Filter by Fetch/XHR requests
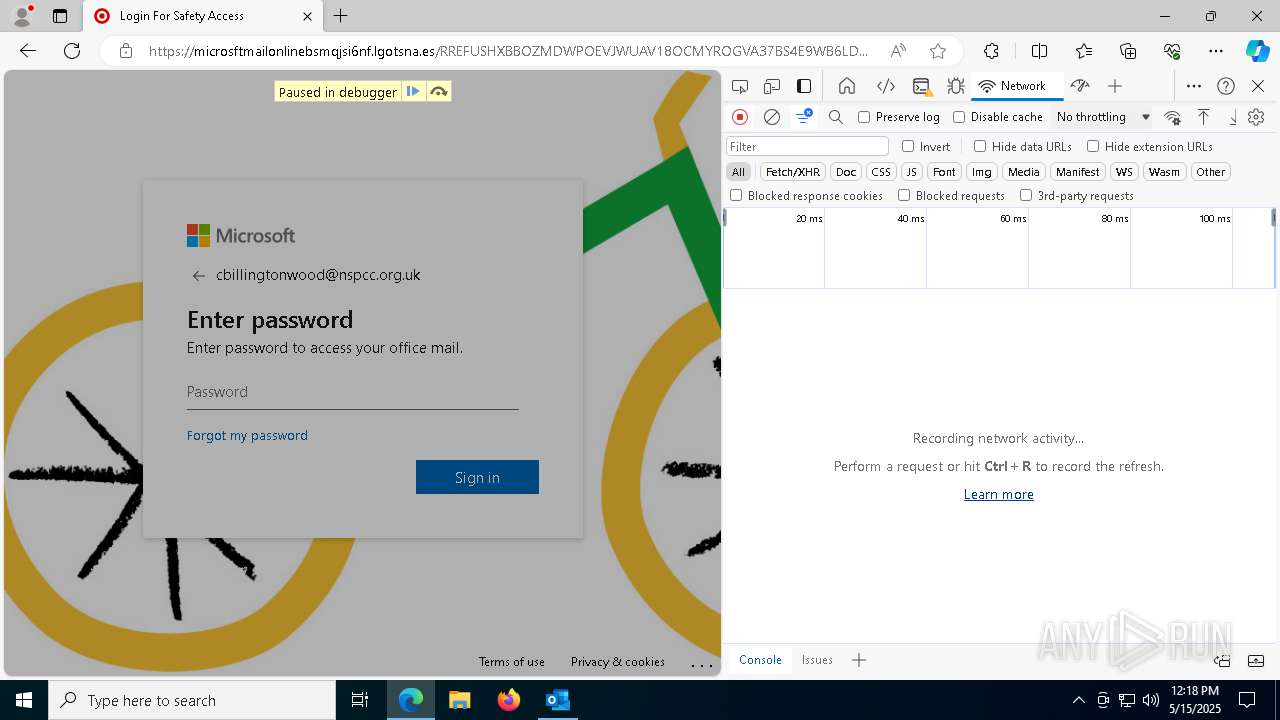The height and width of the screenshot is (720, 1280). (793, 172)
